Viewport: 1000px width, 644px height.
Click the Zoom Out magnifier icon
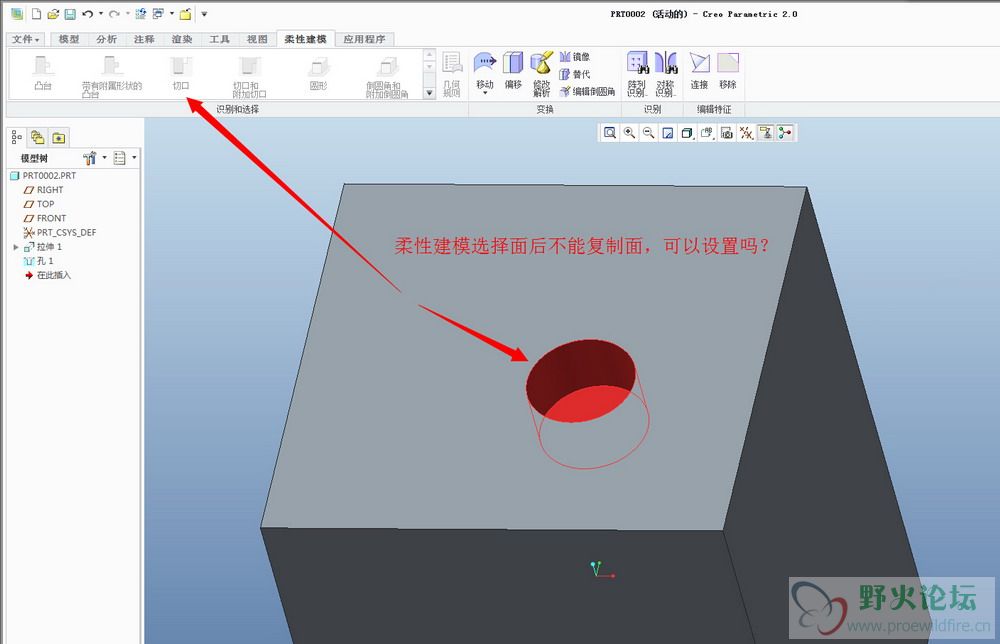648,133
